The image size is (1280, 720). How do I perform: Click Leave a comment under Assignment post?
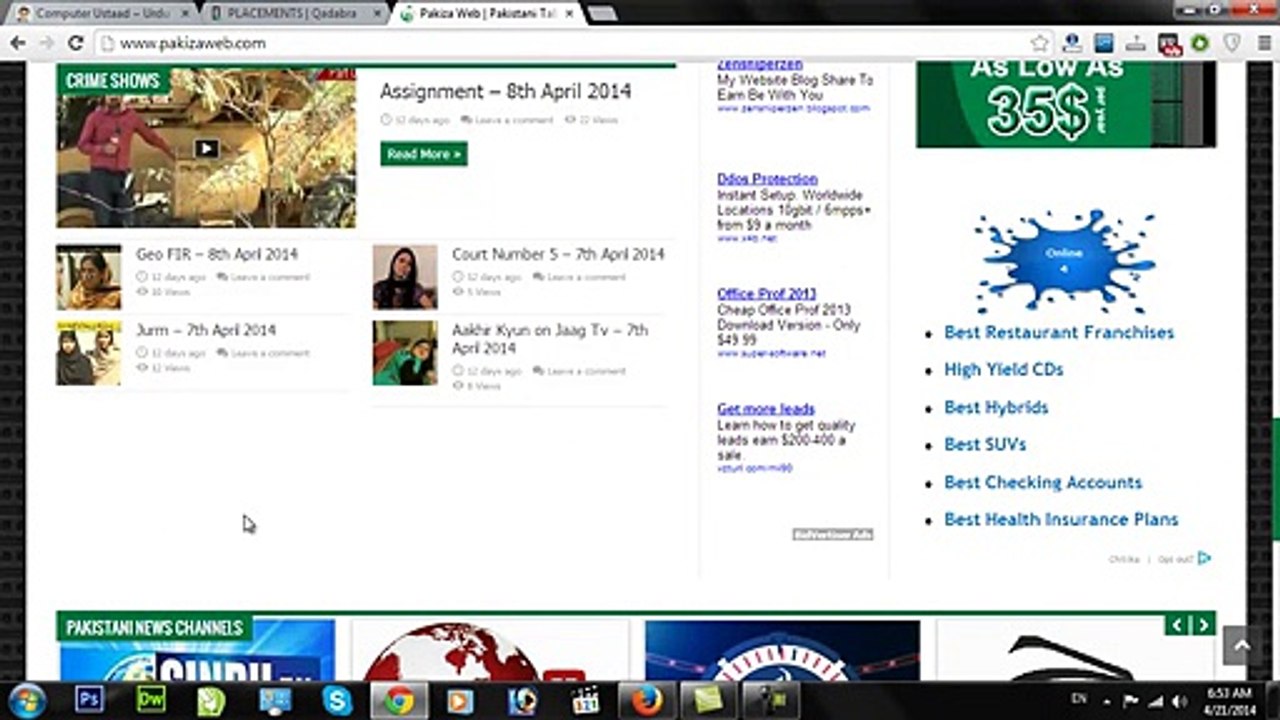pos(513,120)
